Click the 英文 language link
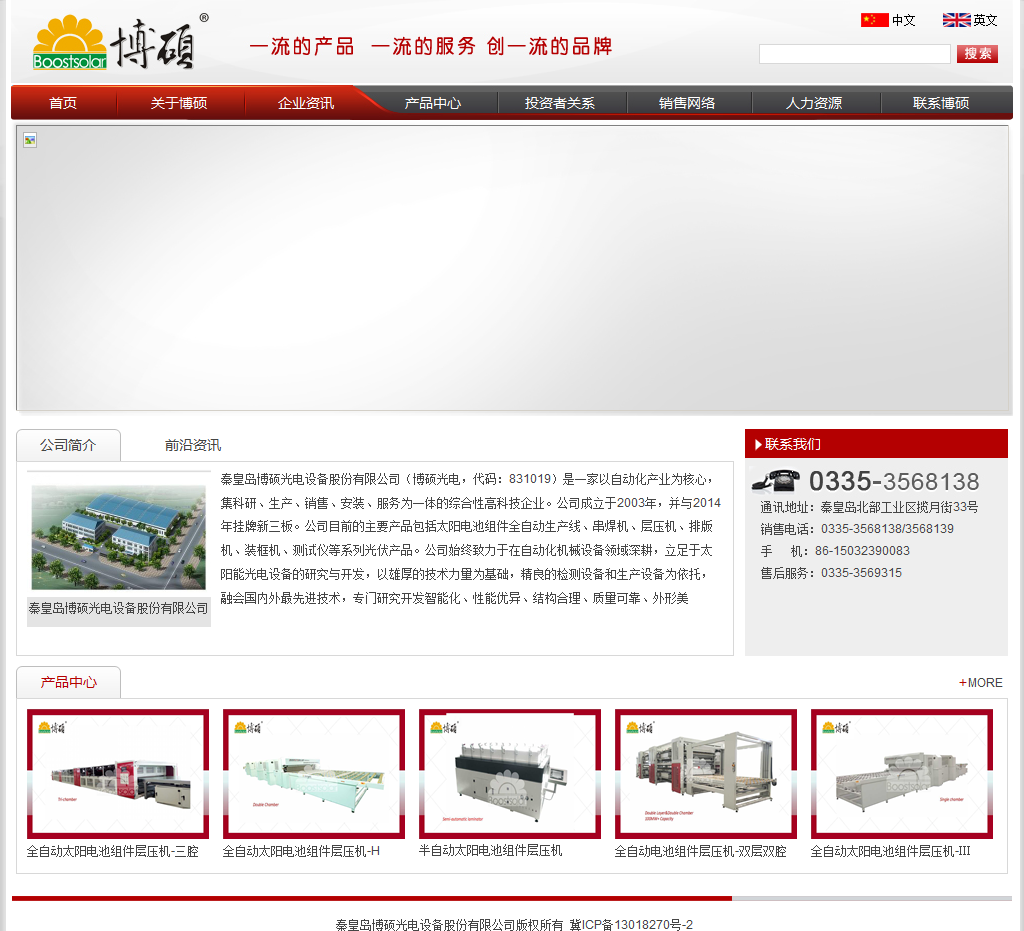 pyautogui.click(x=985, y=20)
